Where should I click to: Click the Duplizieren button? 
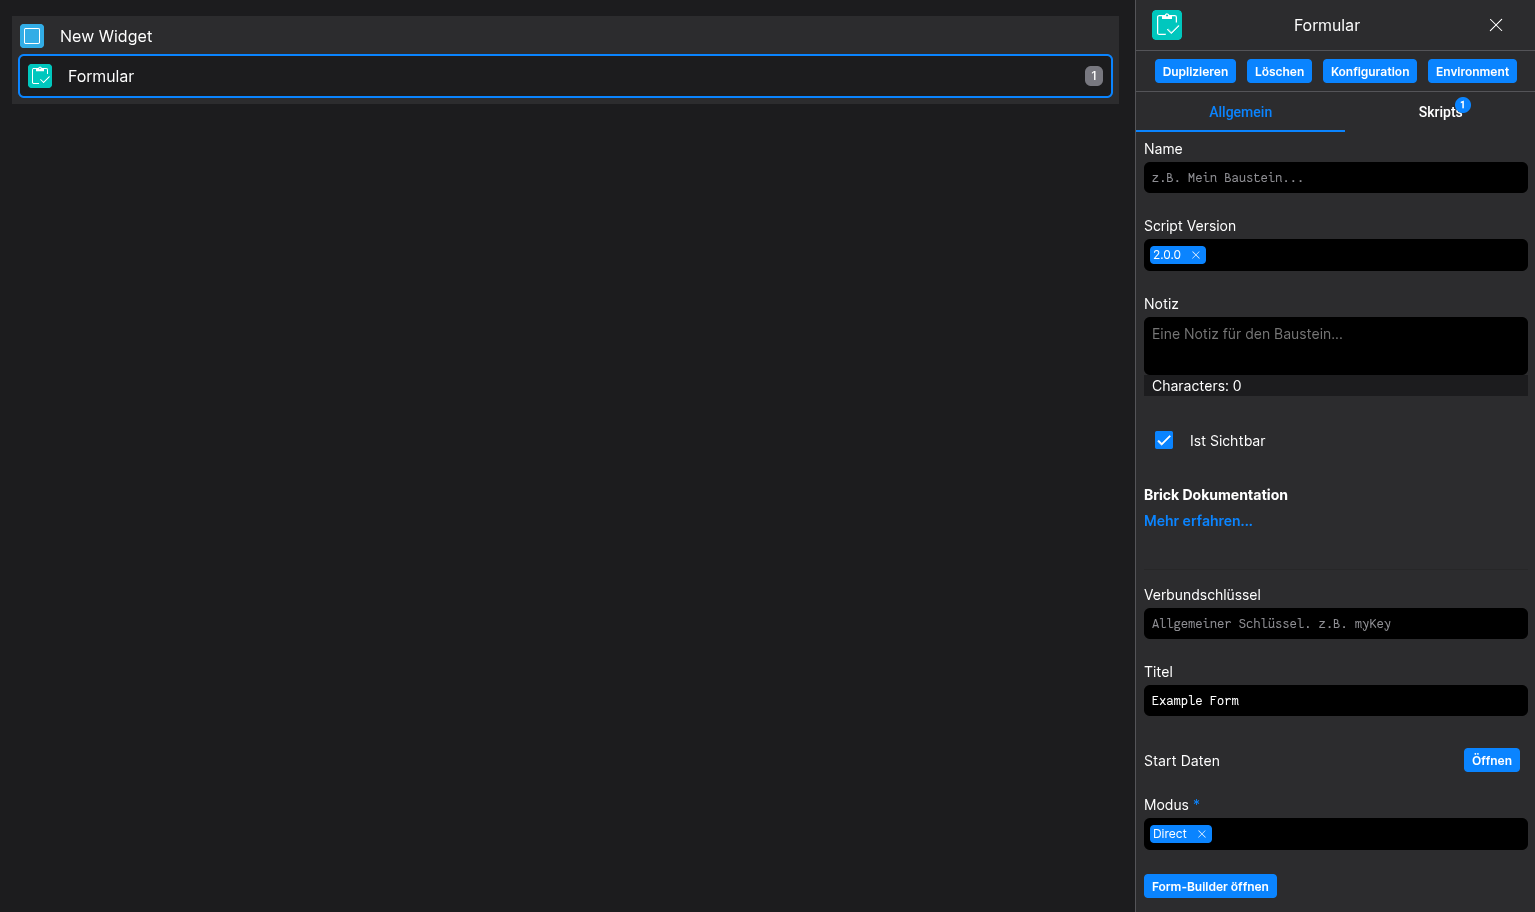[x=1195, y=72]
